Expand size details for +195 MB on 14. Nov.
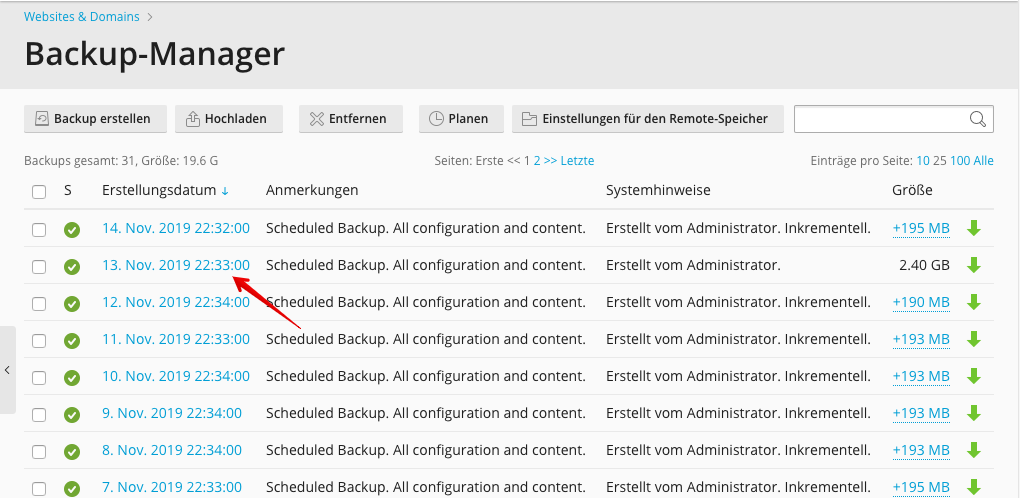The image size is (1020, 498). 921,228
